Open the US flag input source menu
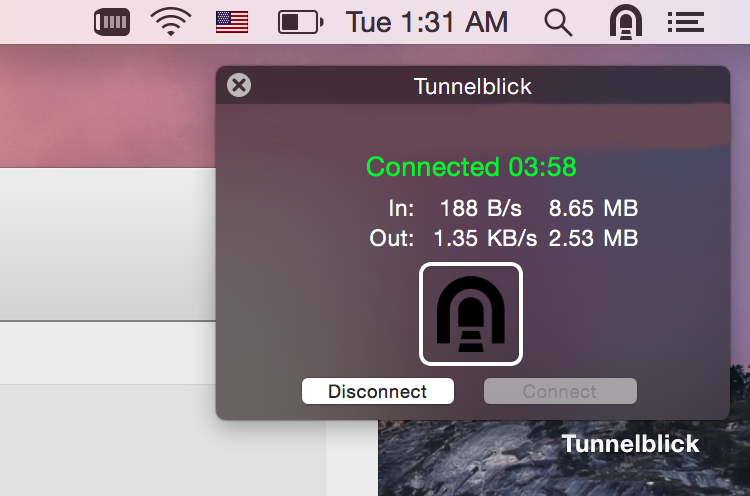Image resolution: width=750 pixels, height=496 pixels. pyautogui.click(x=232, y=21)
